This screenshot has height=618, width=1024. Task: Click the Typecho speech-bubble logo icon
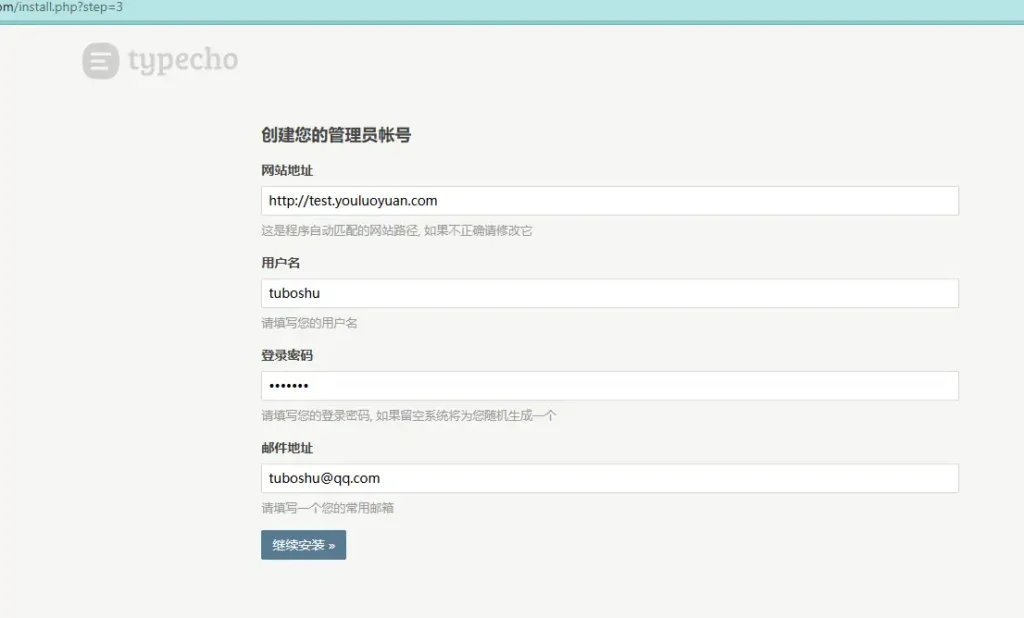click(x=100, y=61)
